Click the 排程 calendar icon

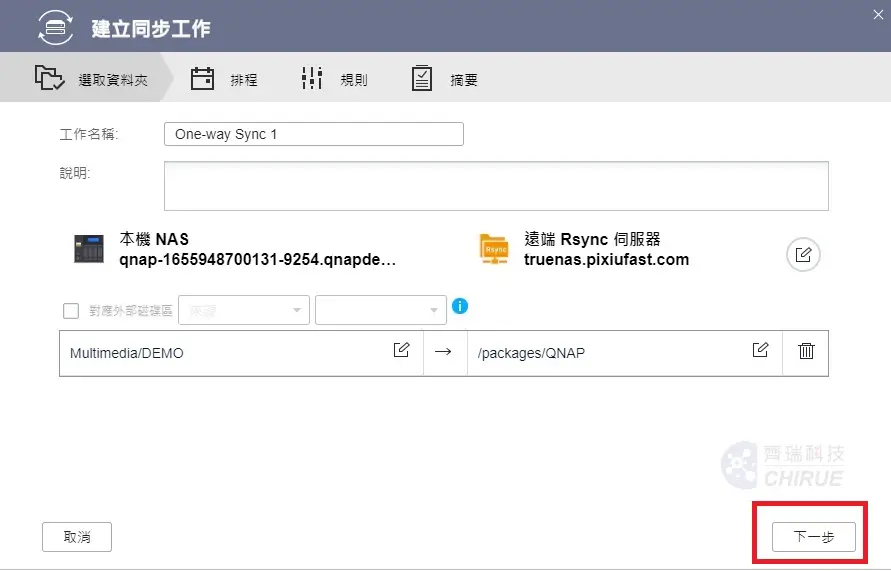point(202,78)
